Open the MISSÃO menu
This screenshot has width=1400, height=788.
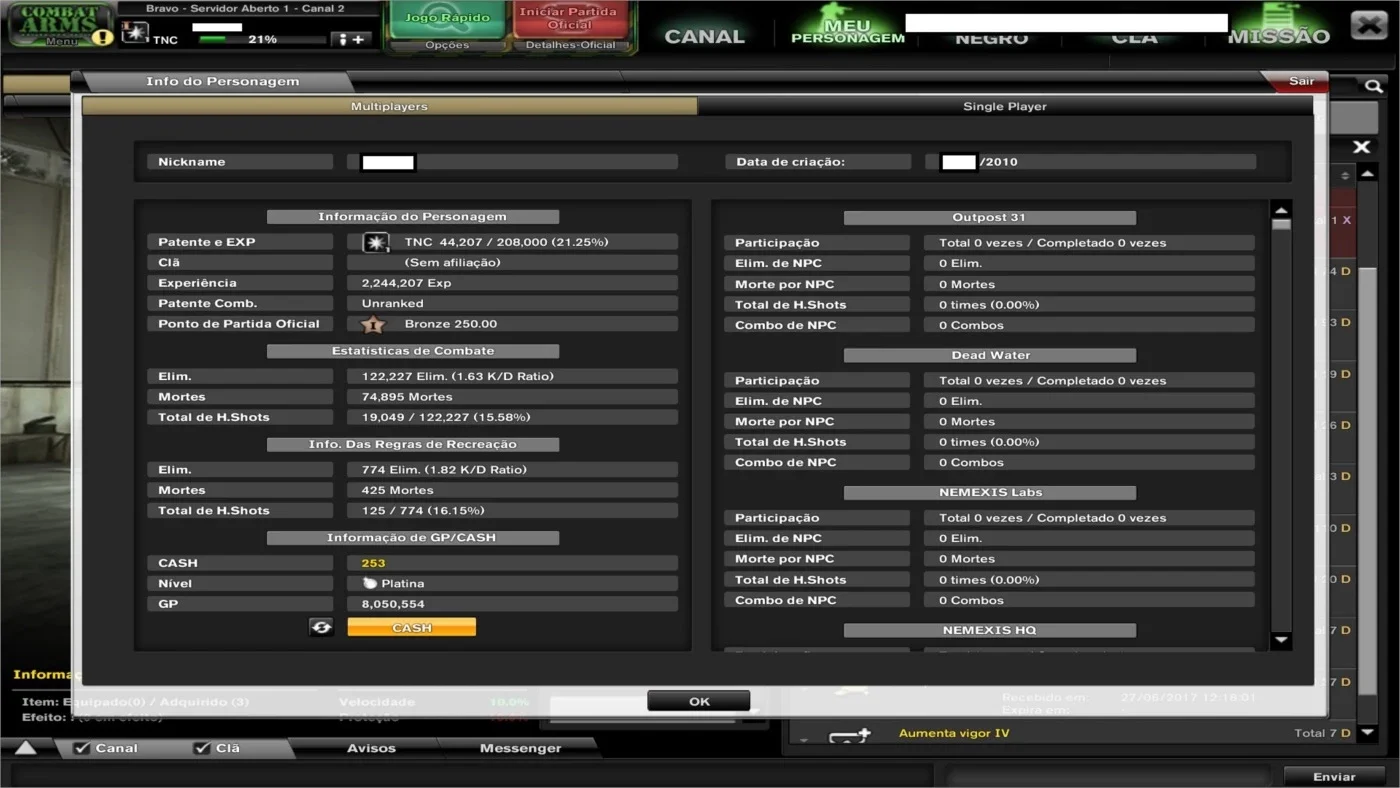tap(1279, 37)
